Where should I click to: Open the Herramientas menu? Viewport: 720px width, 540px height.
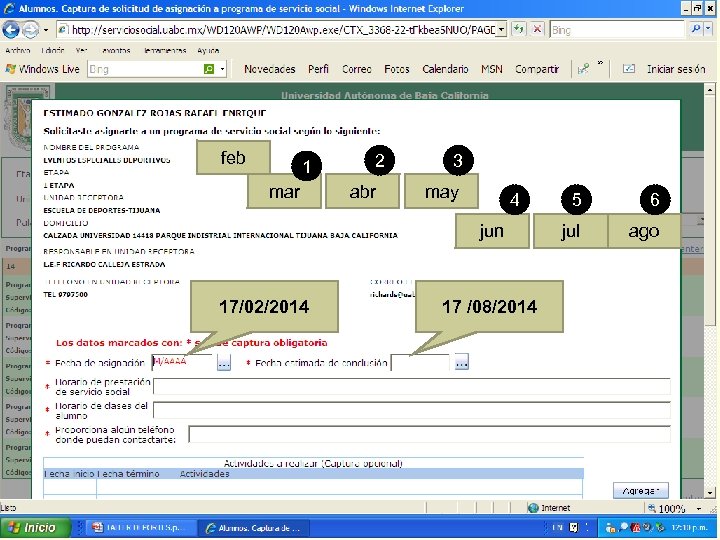(165, 51)
